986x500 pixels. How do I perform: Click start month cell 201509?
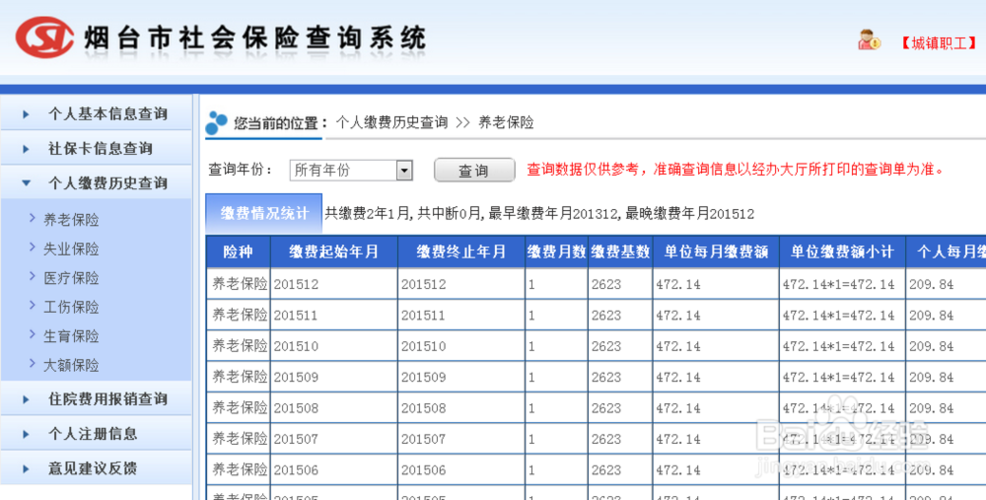334,377
